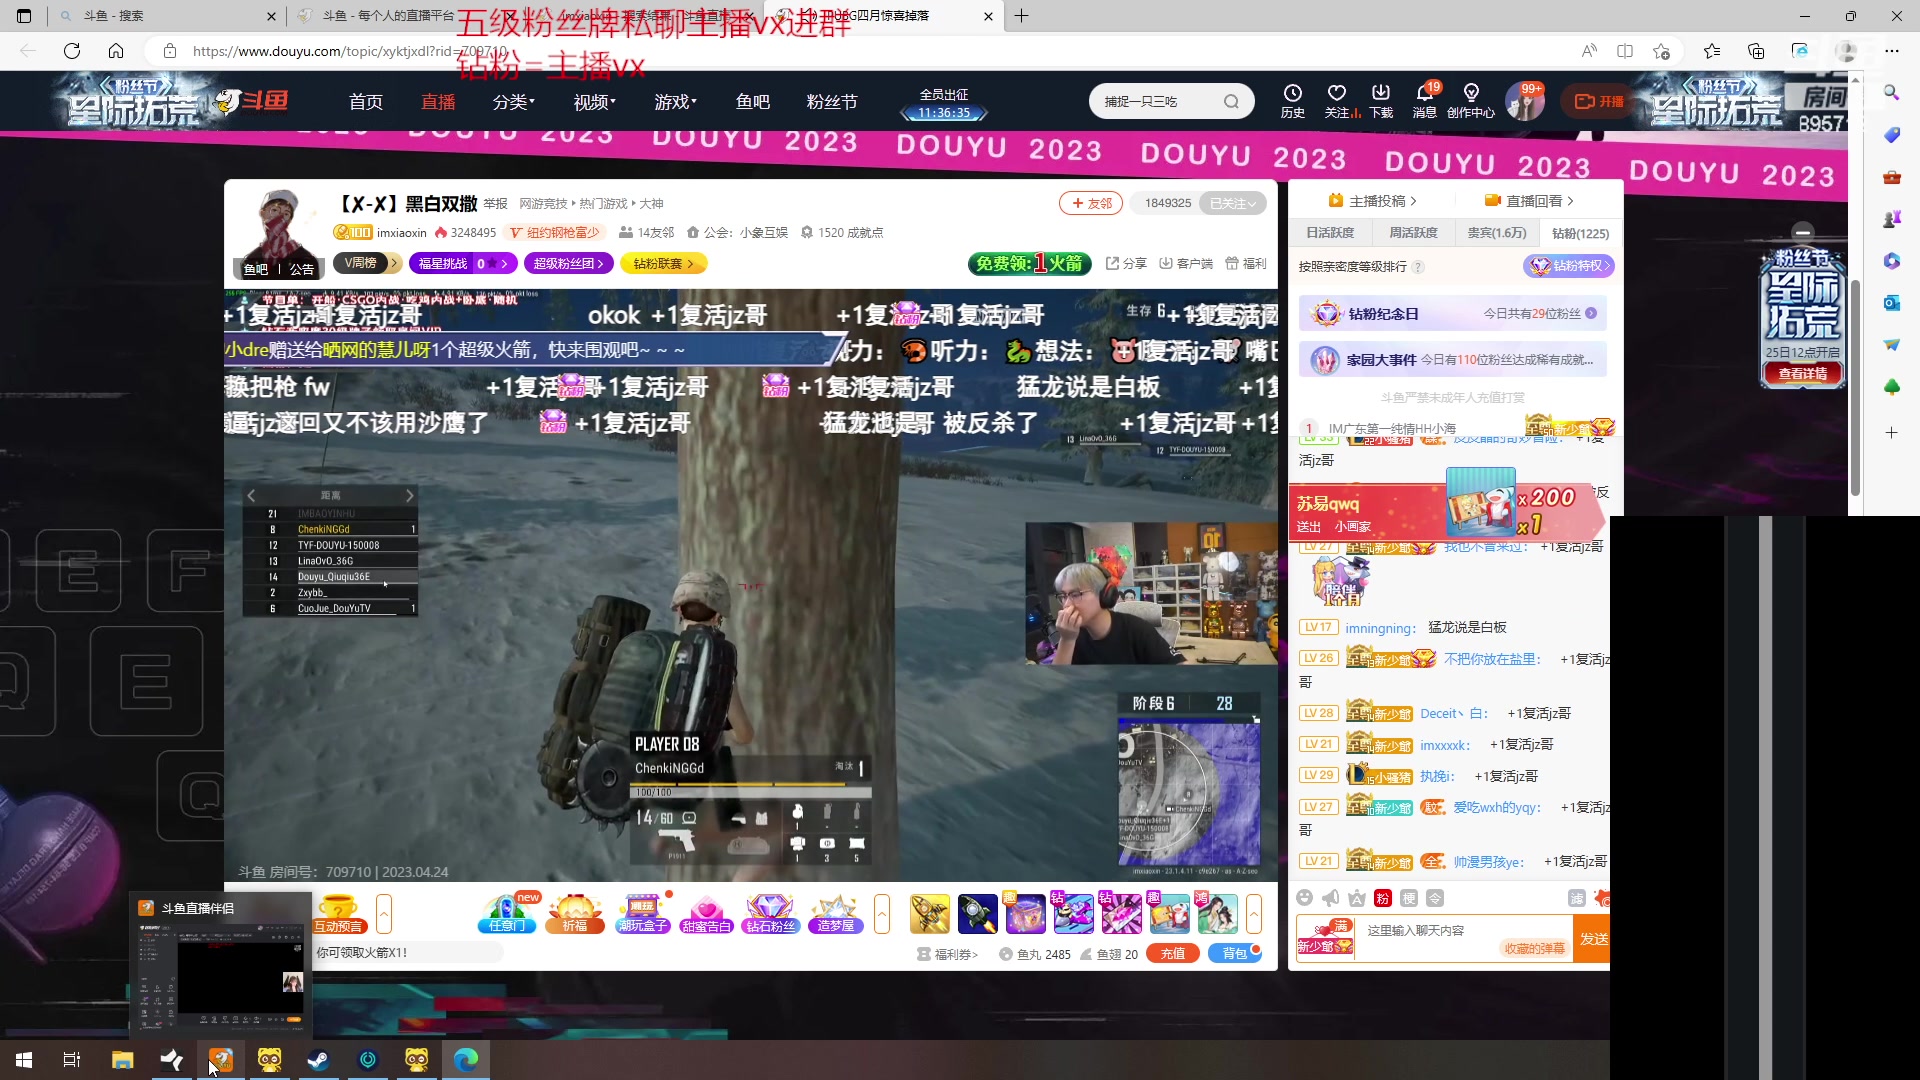This screenshot has height=1080, width=1920.
Task: Toggle the 令 option in chat toolbar
Action: point(1436,898)
